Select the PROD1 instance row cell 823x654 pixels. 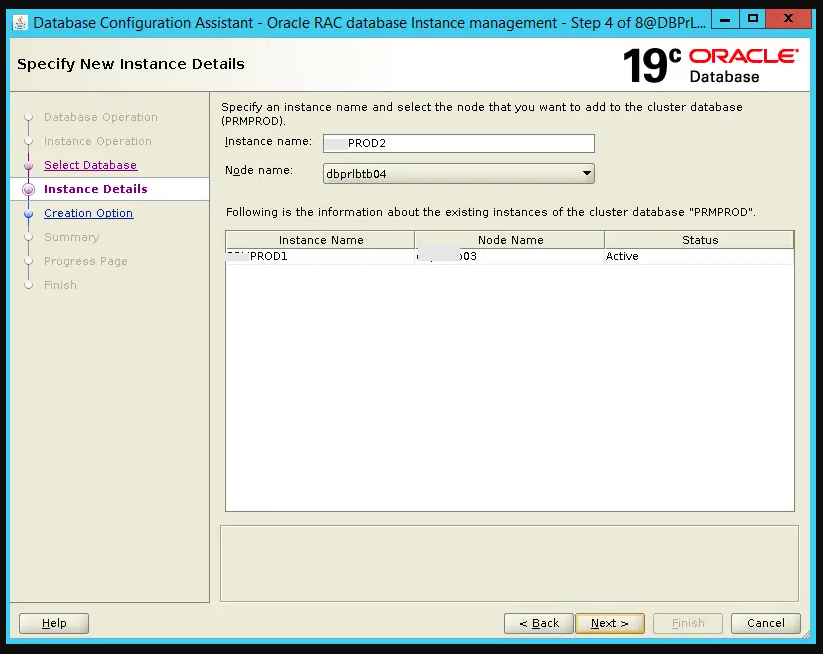pos(320,256)
